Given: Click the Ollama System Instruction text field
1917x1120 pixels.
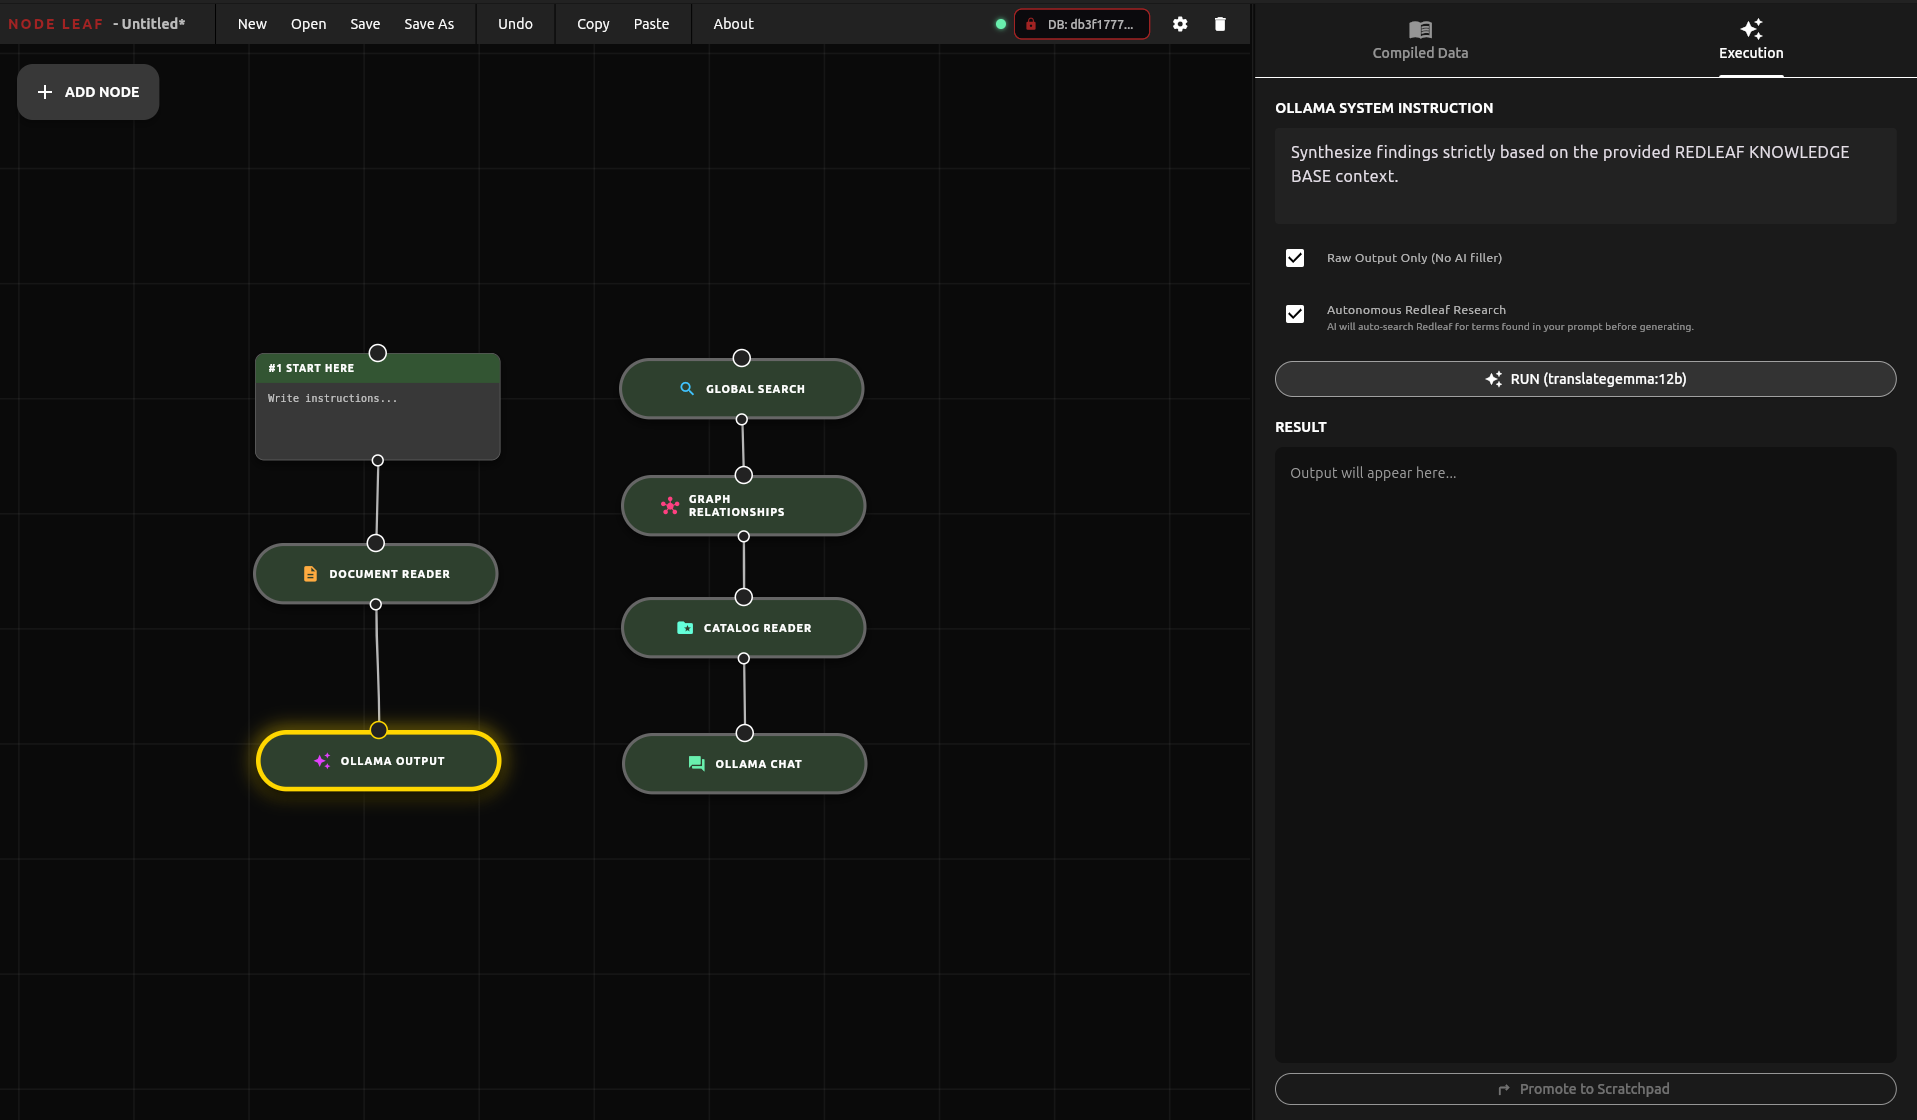Looking at the screenshot, I should click(x=1585, y=175).
